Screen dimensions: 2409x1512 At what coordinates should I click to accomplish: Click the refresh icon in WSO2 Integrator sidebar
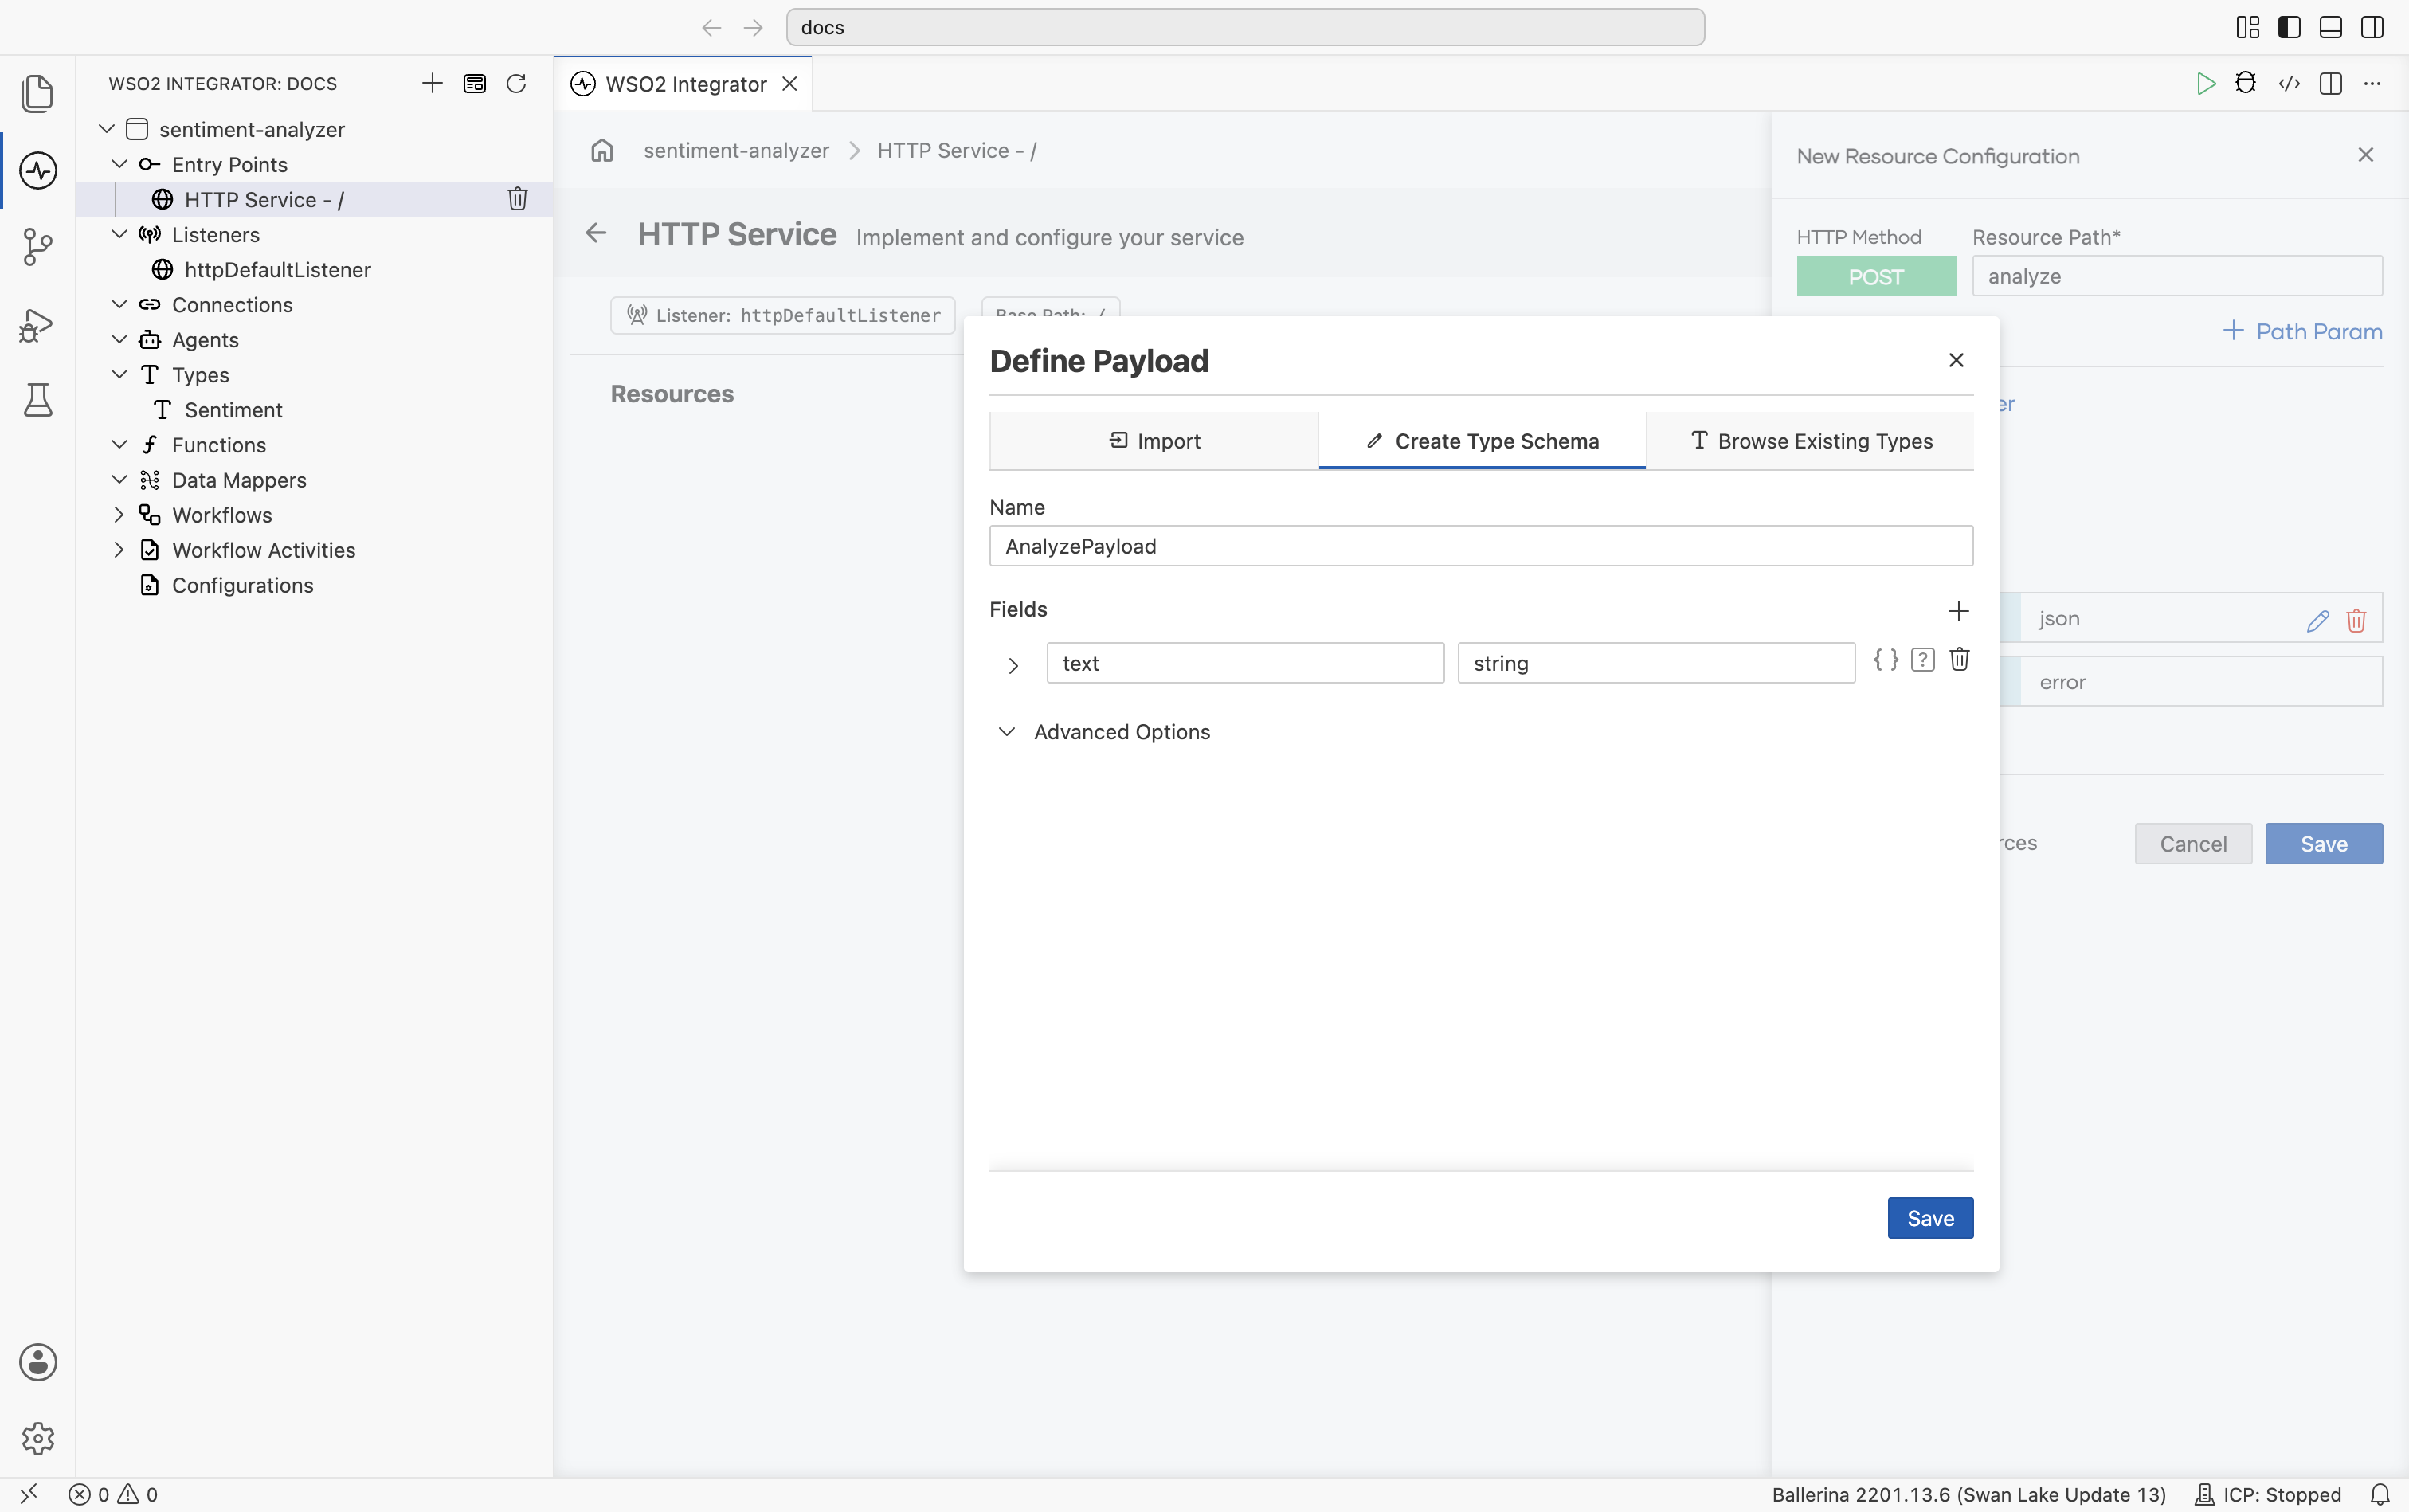click(x=516, y=83)
